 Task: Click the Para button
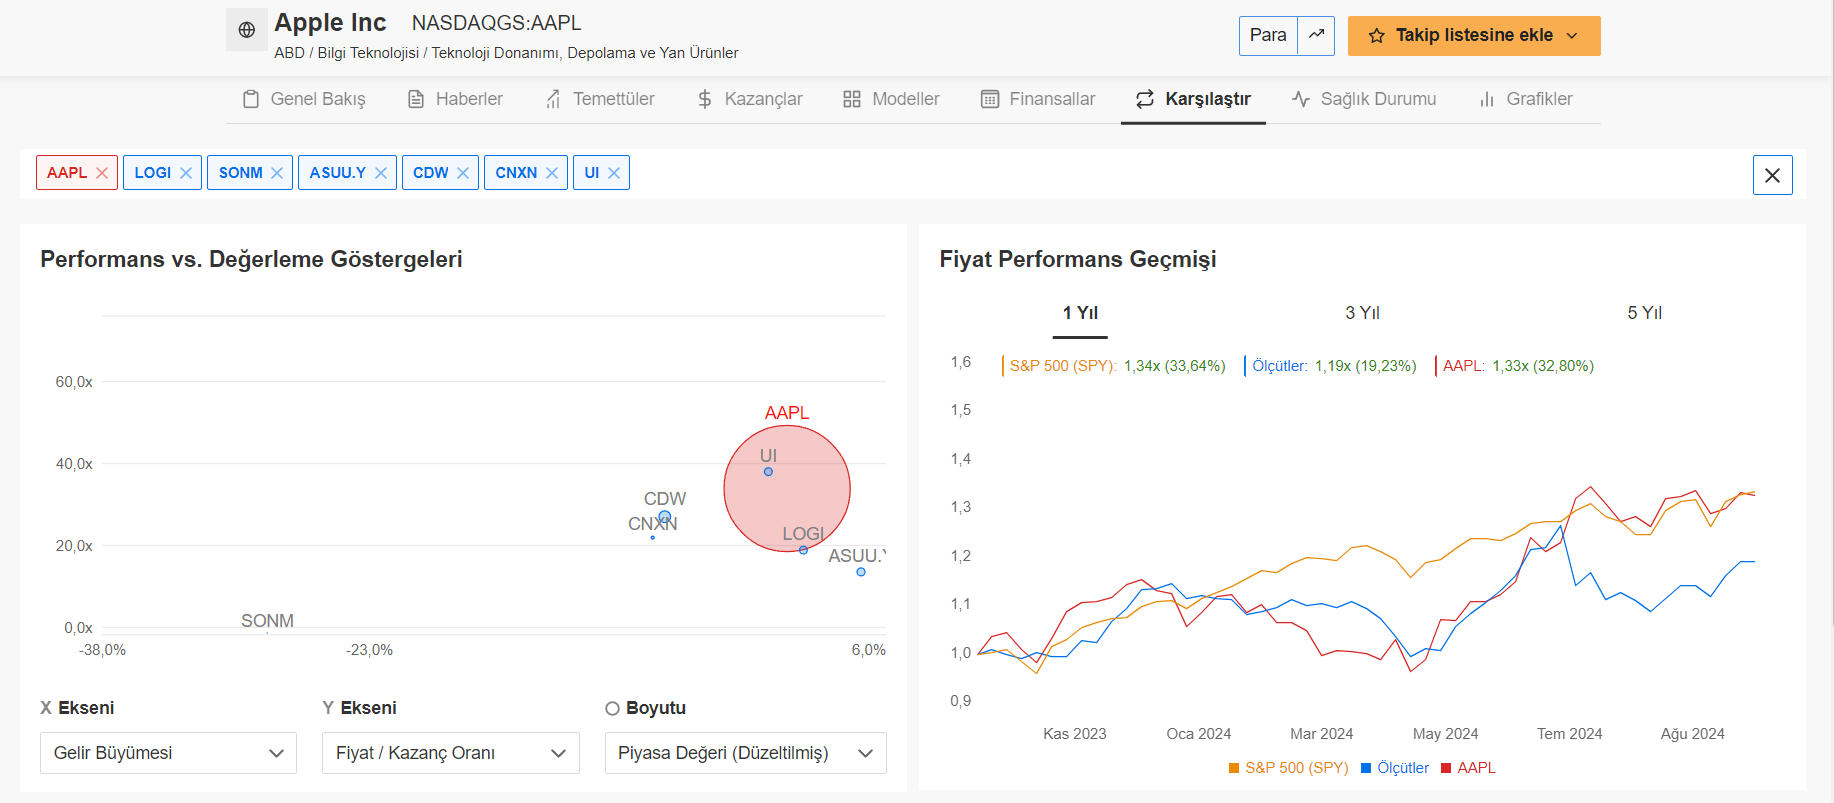click(x=1268, y=35)
